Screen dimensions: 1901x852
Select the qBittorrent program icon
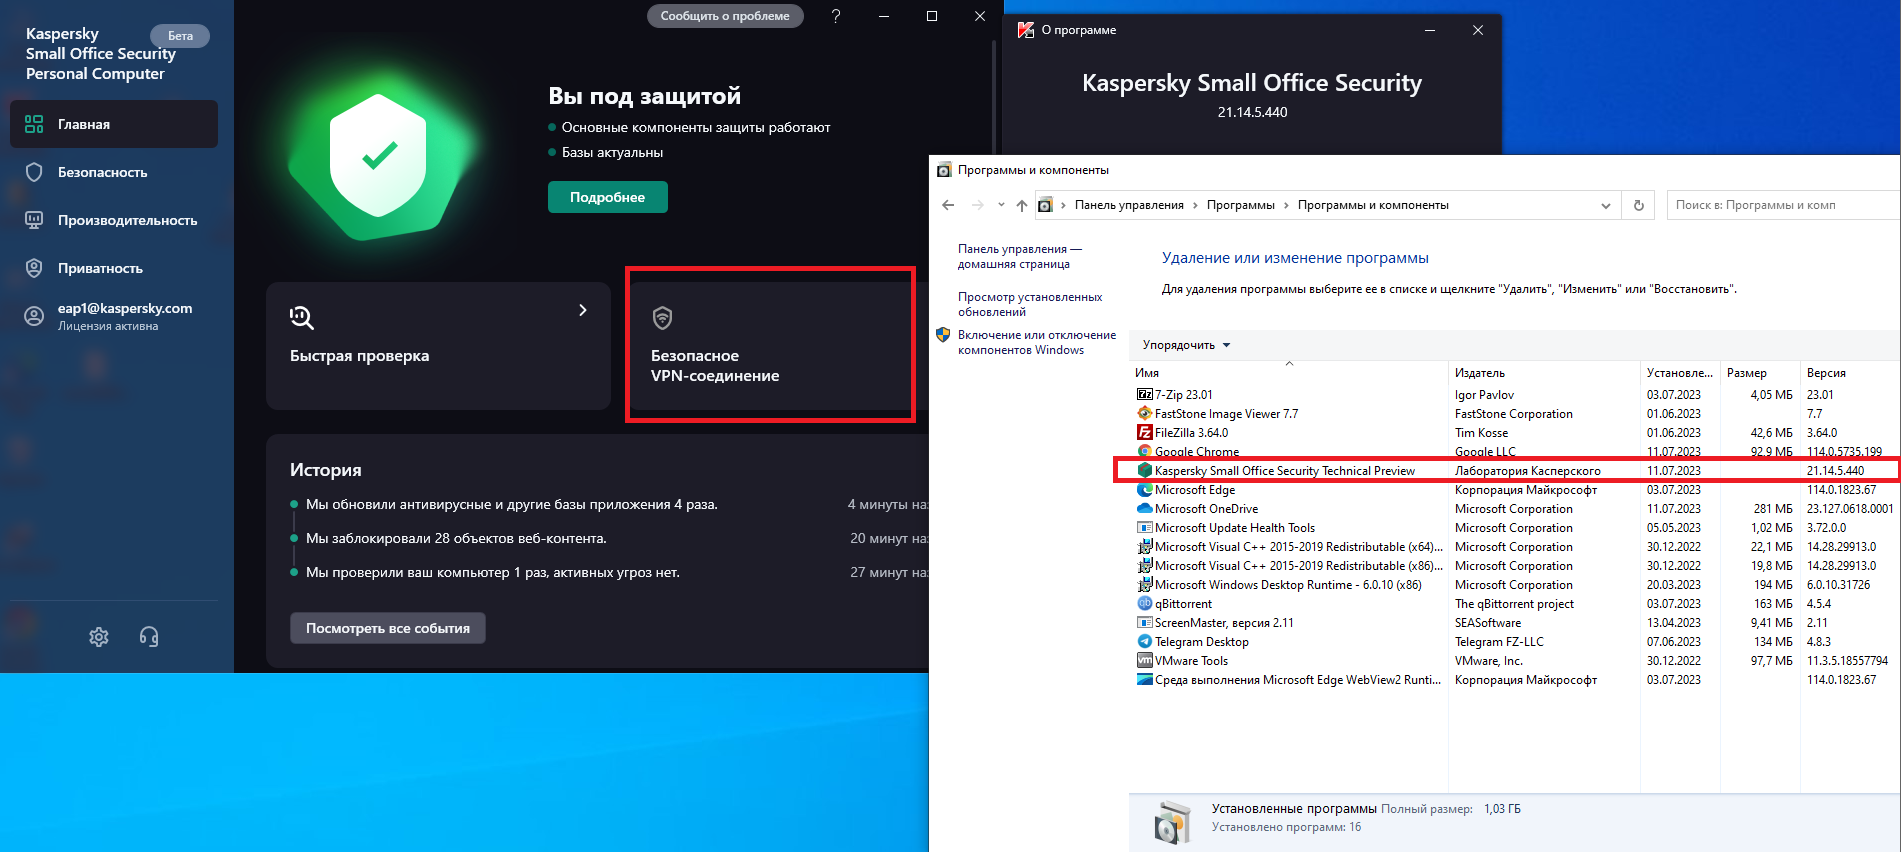[1145, 603]
